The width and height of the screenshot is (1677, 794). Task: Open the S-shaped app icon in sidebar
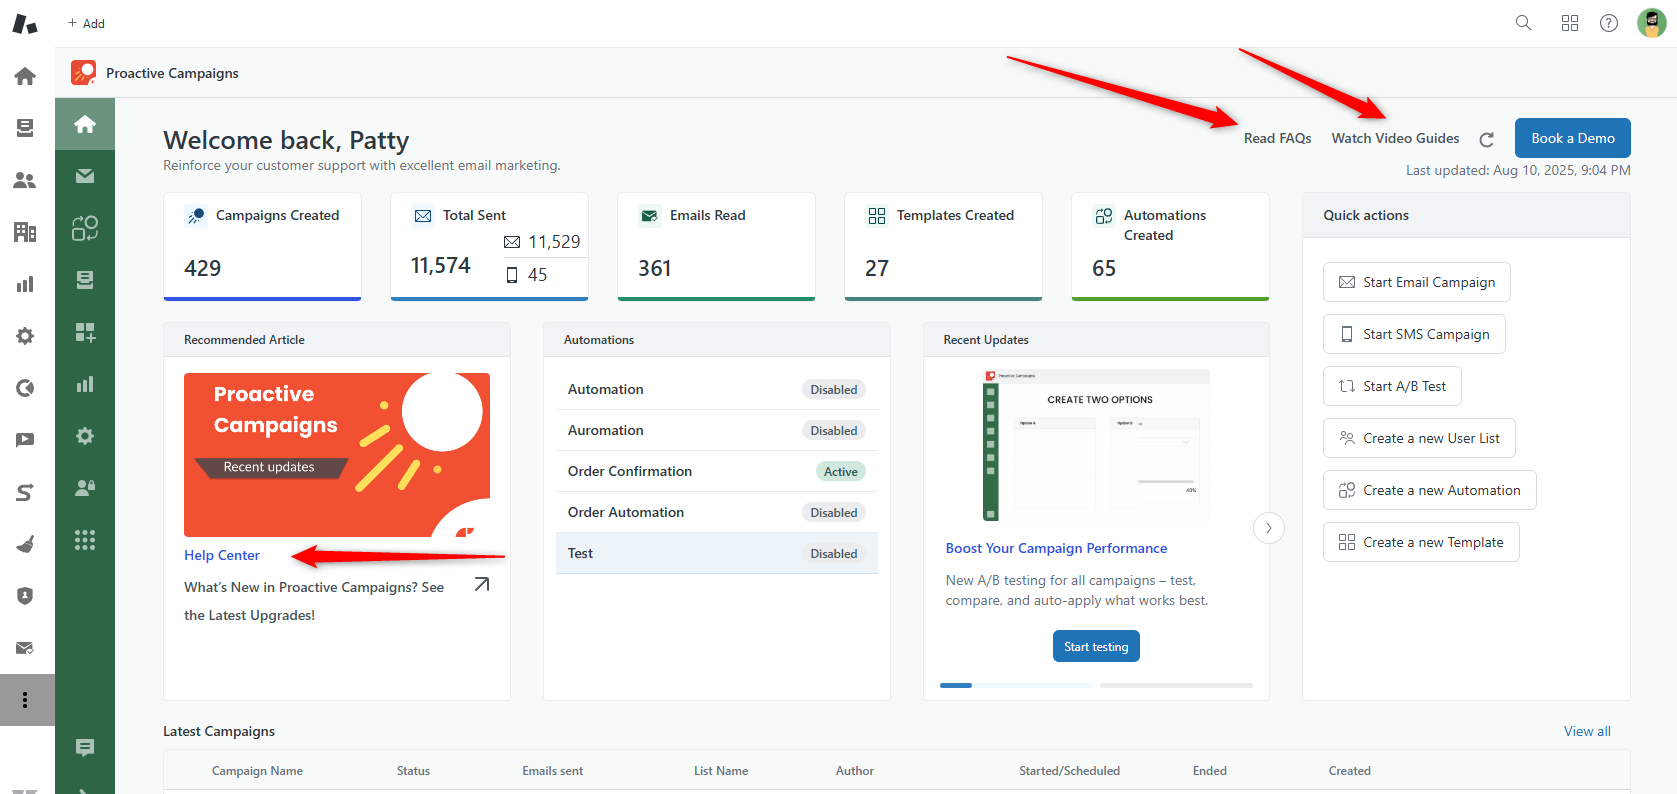[25, 492]
